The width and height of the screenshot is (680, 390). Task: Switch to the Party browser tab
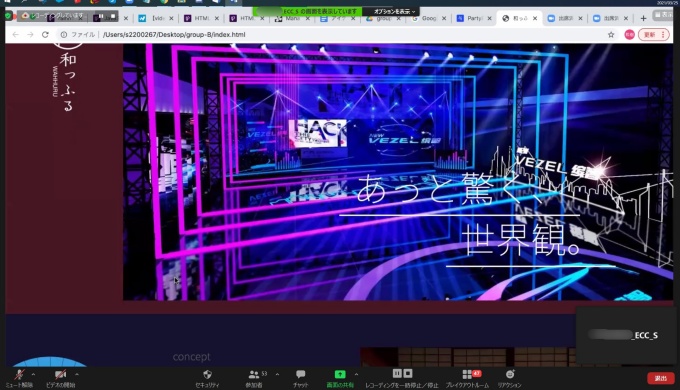coord(474,18)
